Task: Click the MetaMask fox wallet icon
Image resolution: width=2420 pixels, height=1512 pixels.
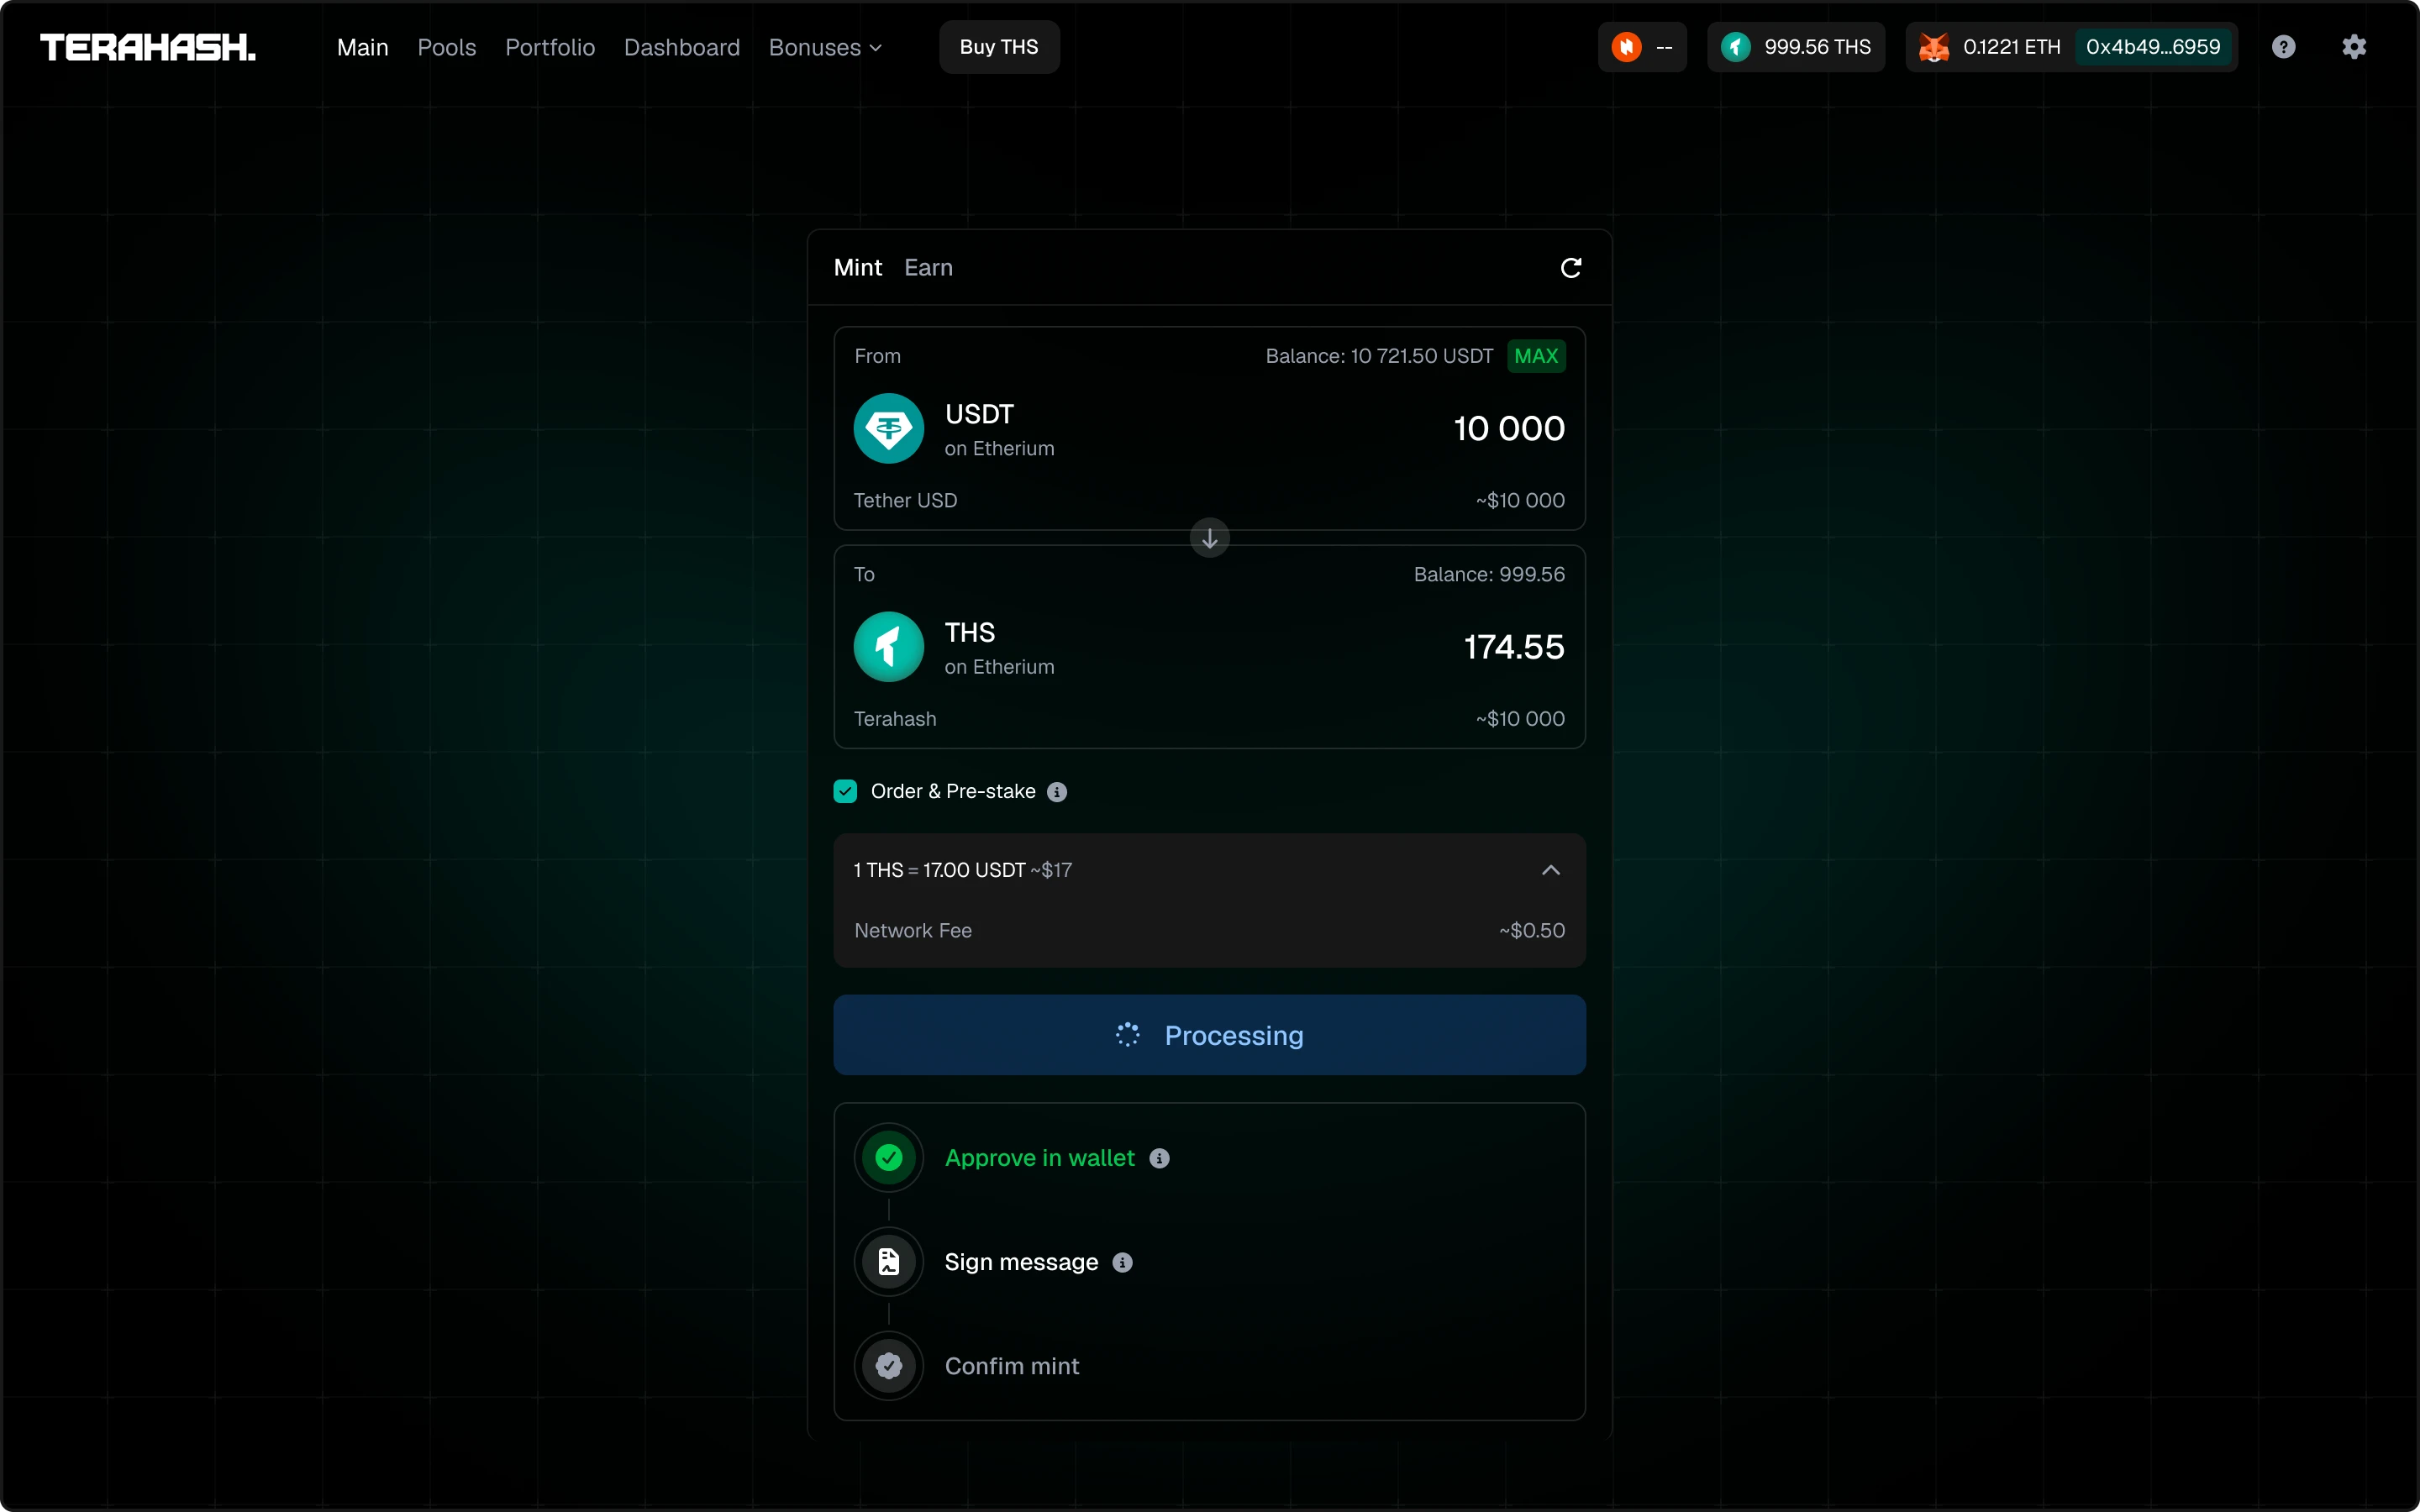Action: [1934, 47]
